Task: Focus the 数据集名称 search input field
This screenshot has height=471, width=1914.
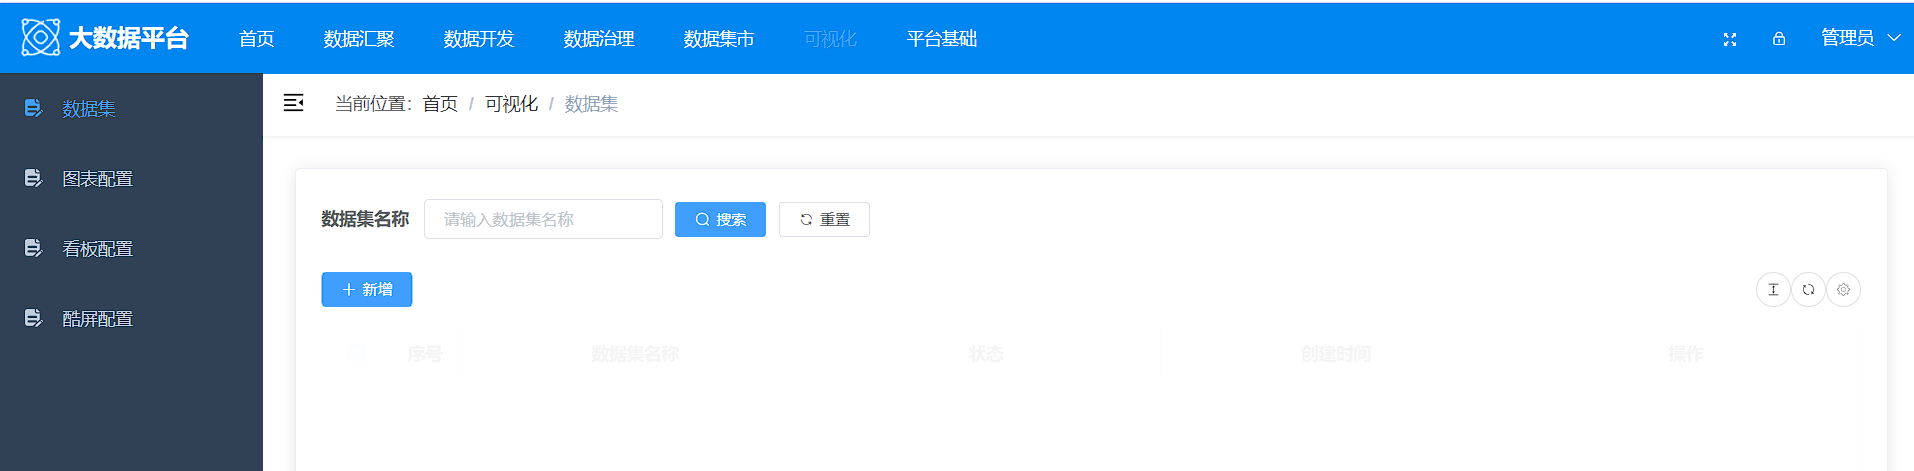Action: [543, 219]
